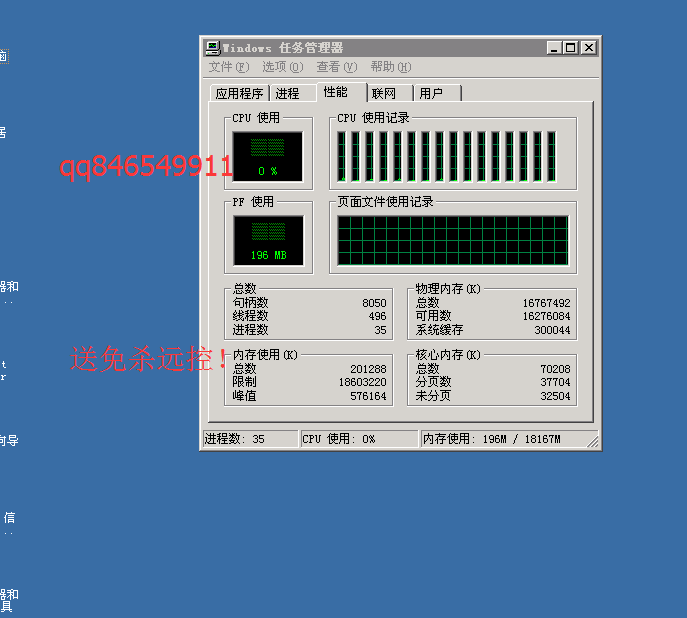687x618 pixels.
Task: Open the 文件(F) menu
Action: pos(229,67)
